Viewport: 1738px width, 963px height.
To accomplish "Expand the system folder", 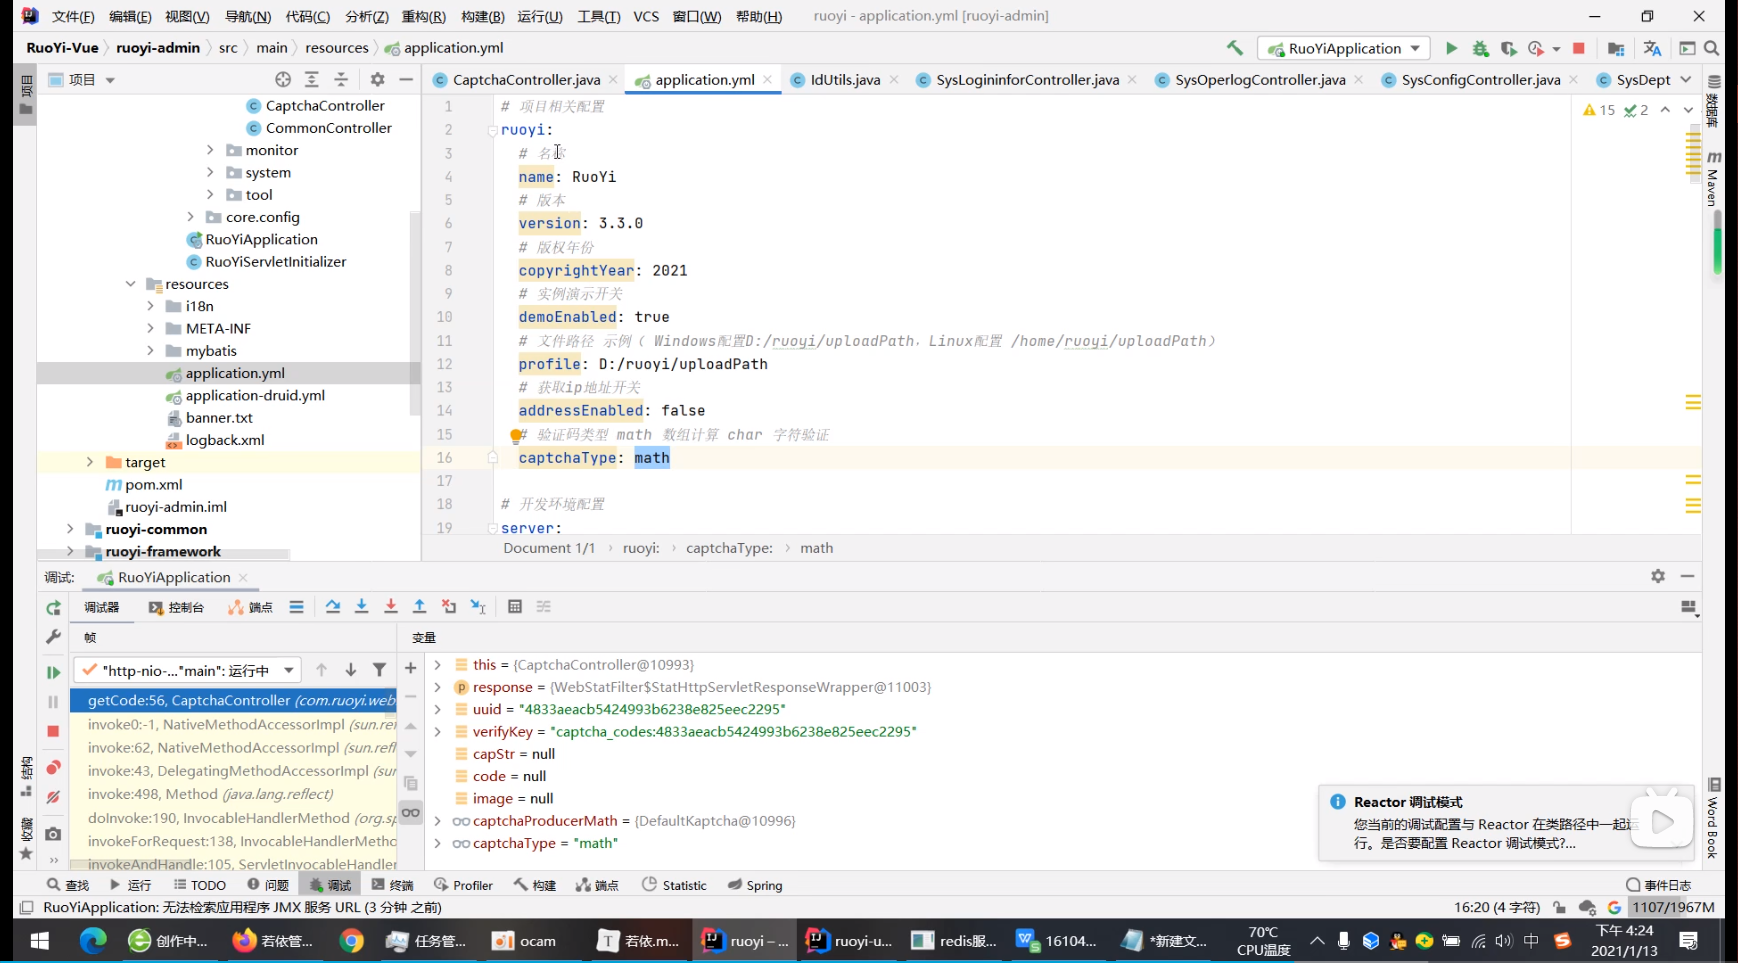I will pyautogui.click(x=210, y=172).
